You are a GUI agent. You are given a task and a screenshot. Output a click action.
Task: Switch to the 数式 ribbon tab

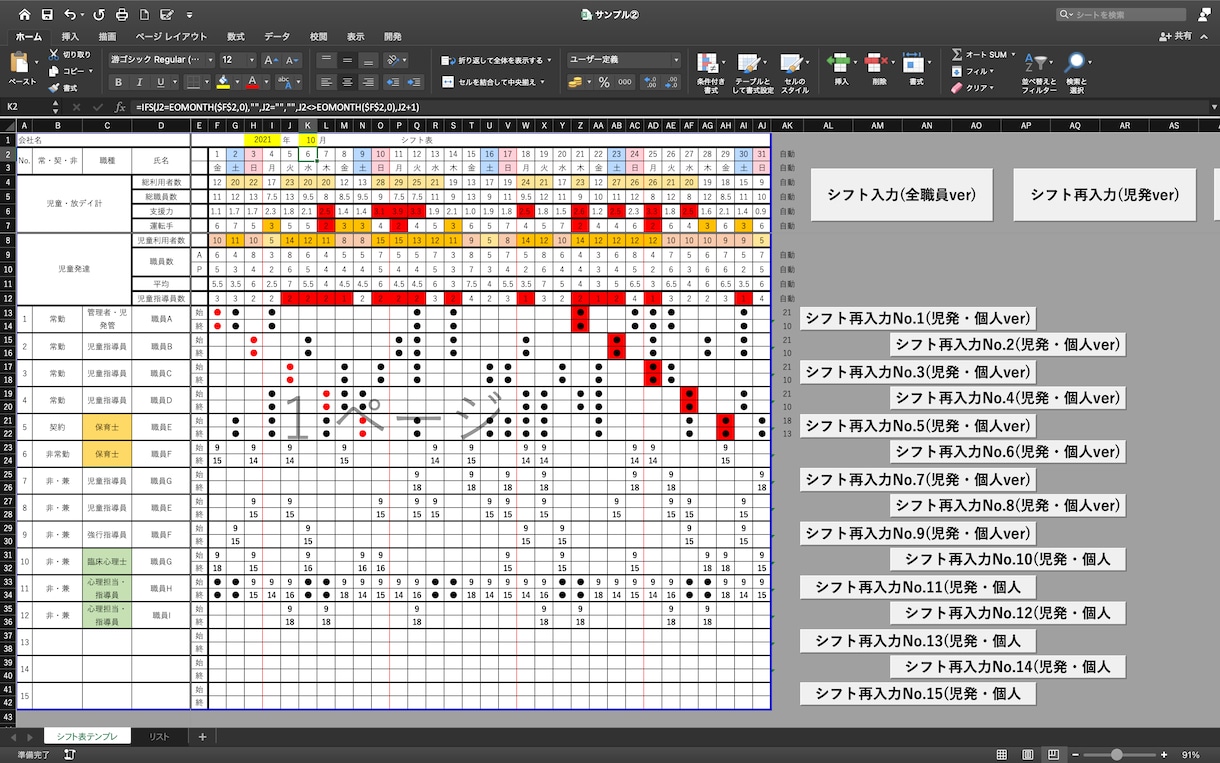(x=235, y=36)
